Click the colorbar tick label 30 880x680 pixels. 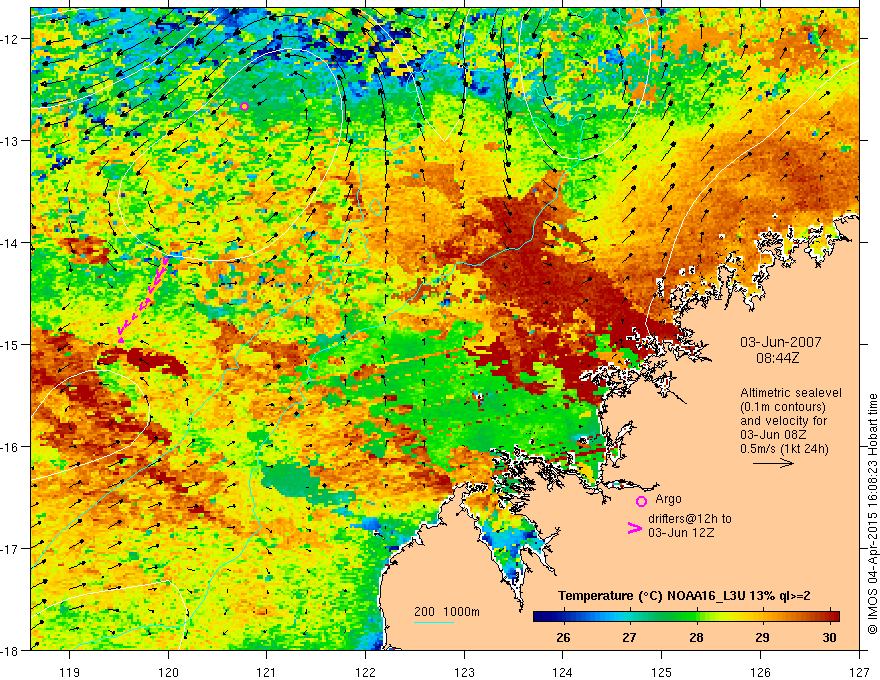(829, 638)
